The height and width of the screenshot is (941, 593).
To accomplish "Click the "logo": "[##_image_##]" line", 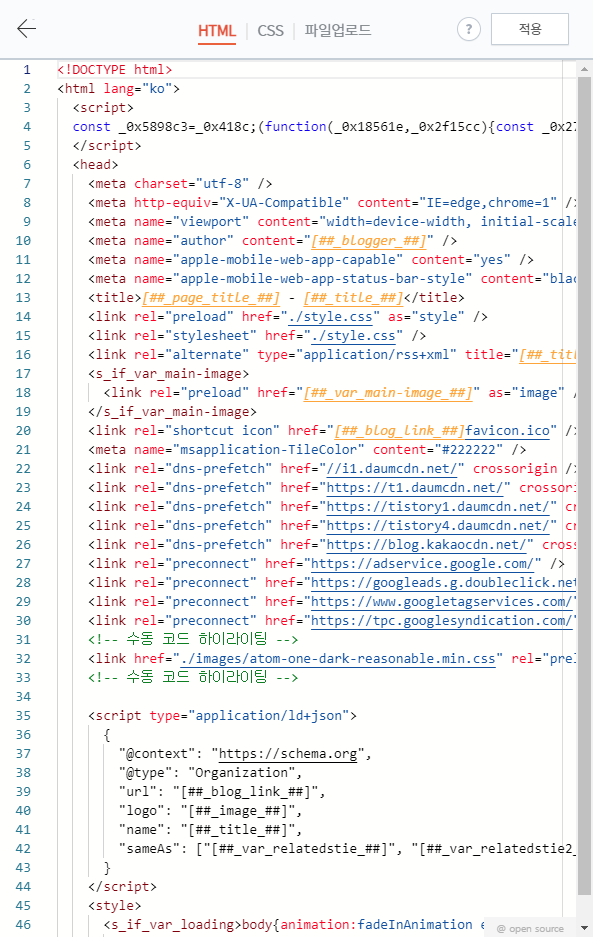I will click(211, 811).
